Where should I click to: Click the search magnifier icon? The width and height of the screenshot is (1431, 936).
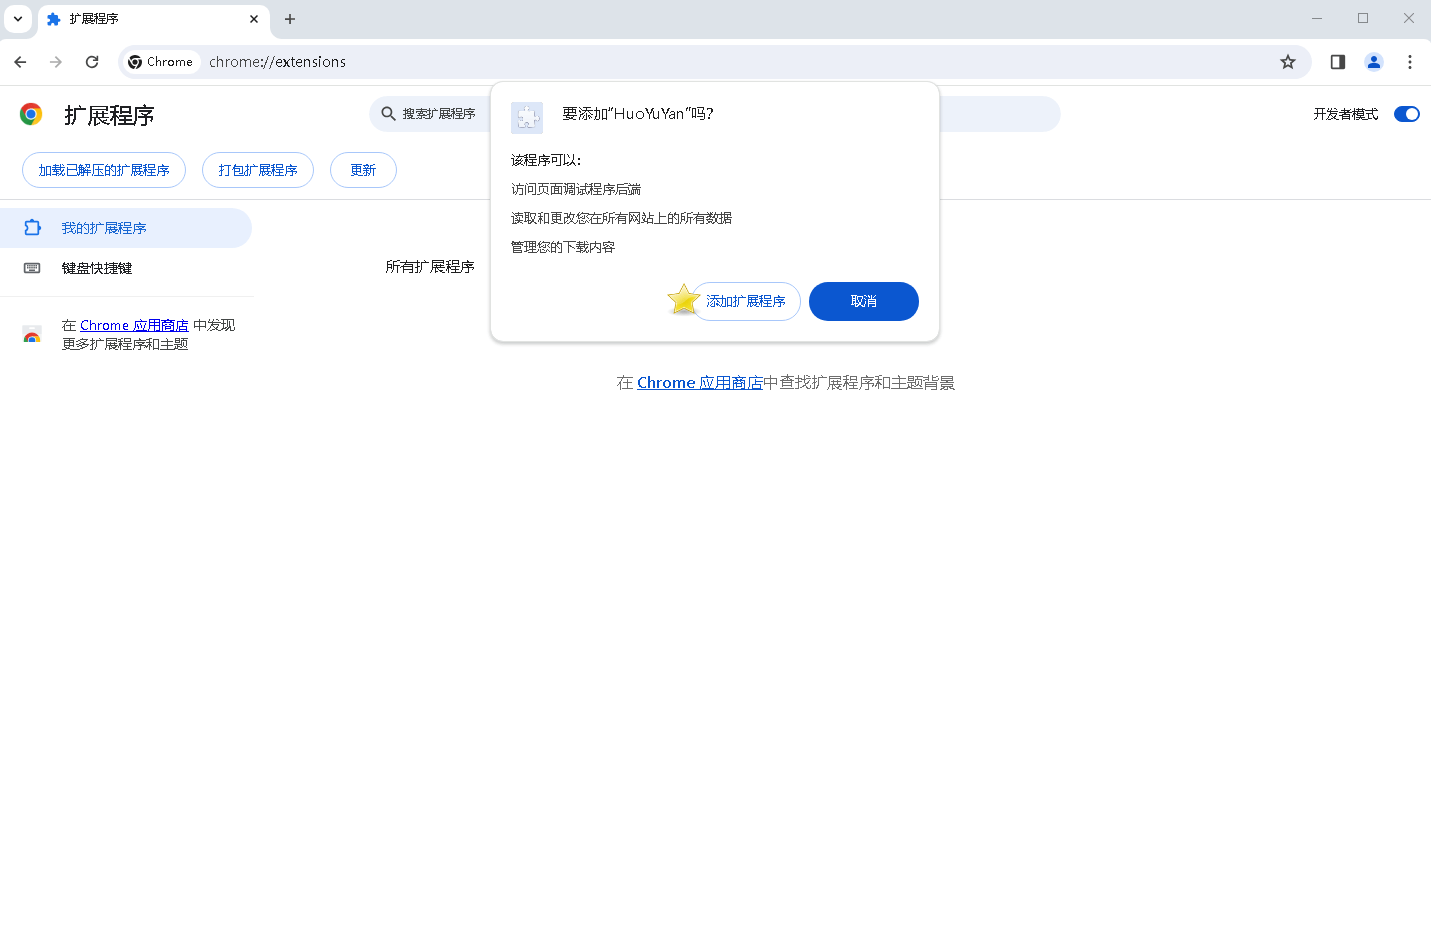tap(389, 114)
